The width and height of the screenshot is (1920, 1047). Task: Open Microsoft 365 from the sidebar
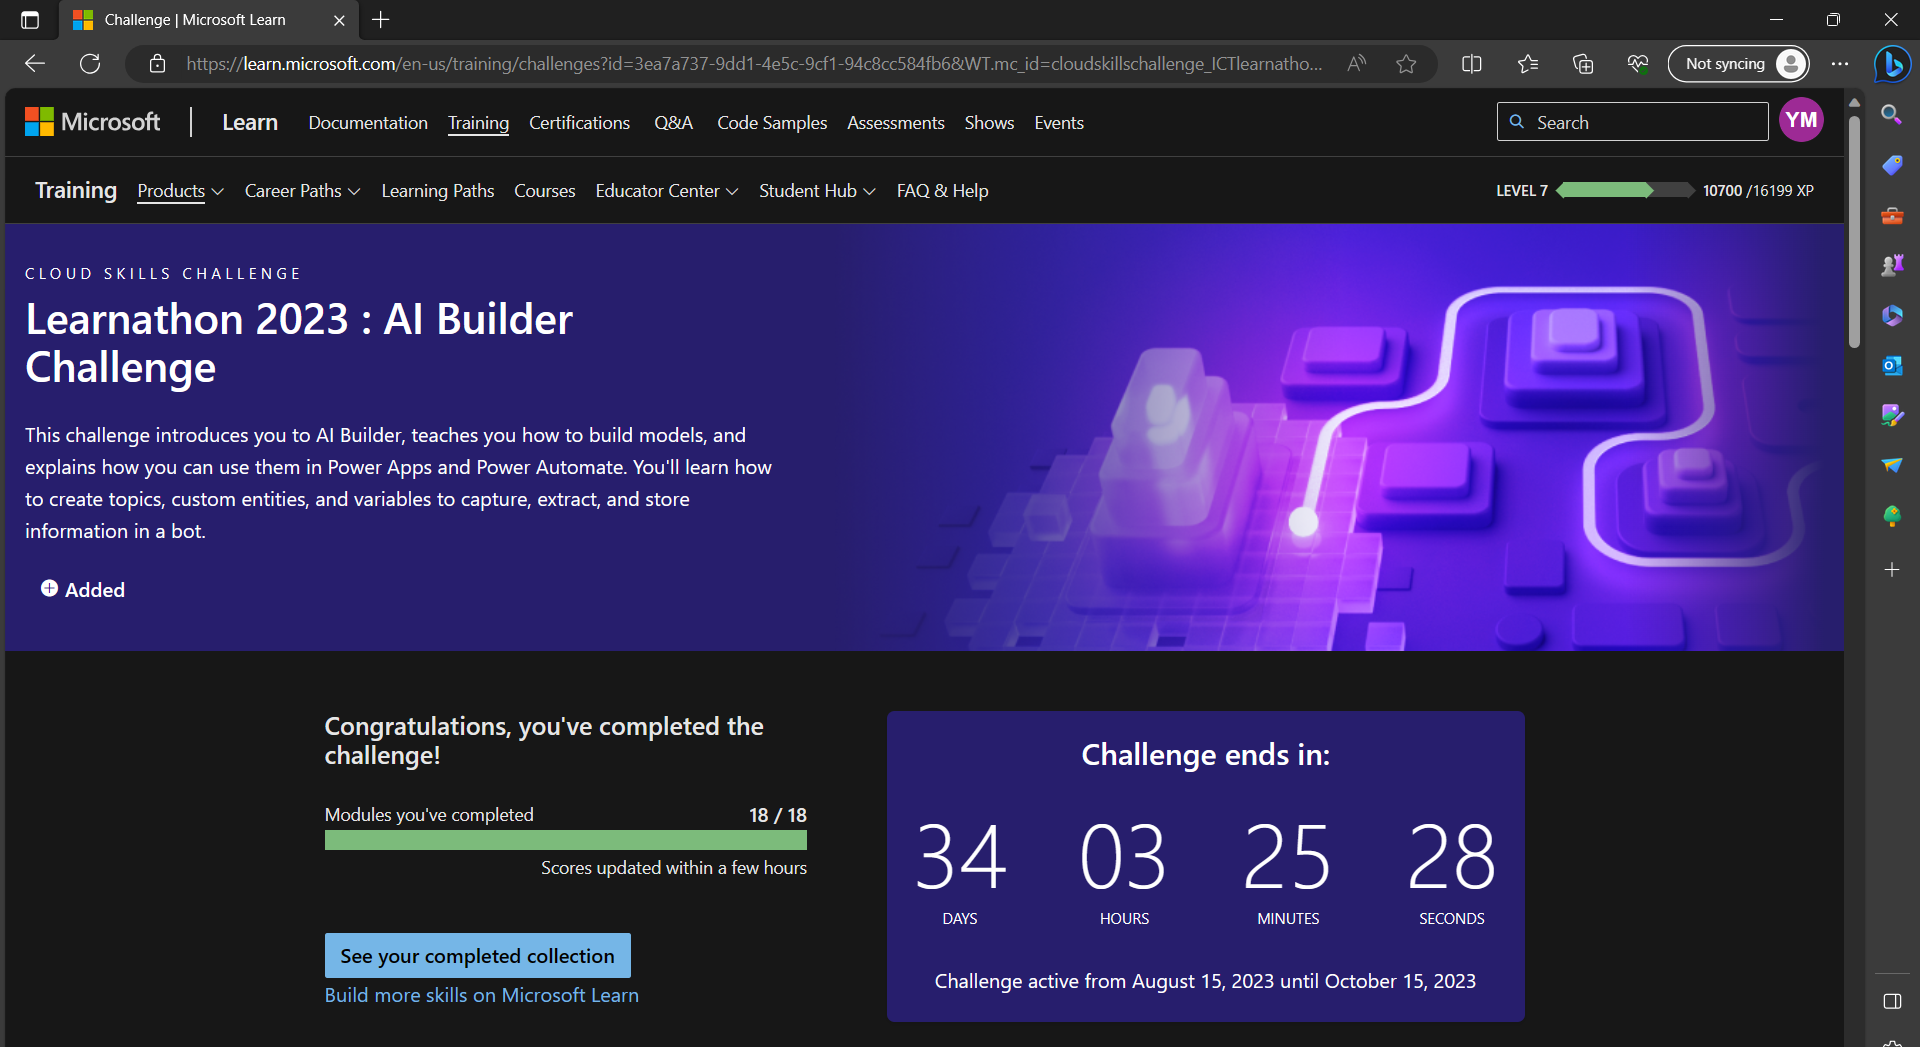pos(1892,316)
